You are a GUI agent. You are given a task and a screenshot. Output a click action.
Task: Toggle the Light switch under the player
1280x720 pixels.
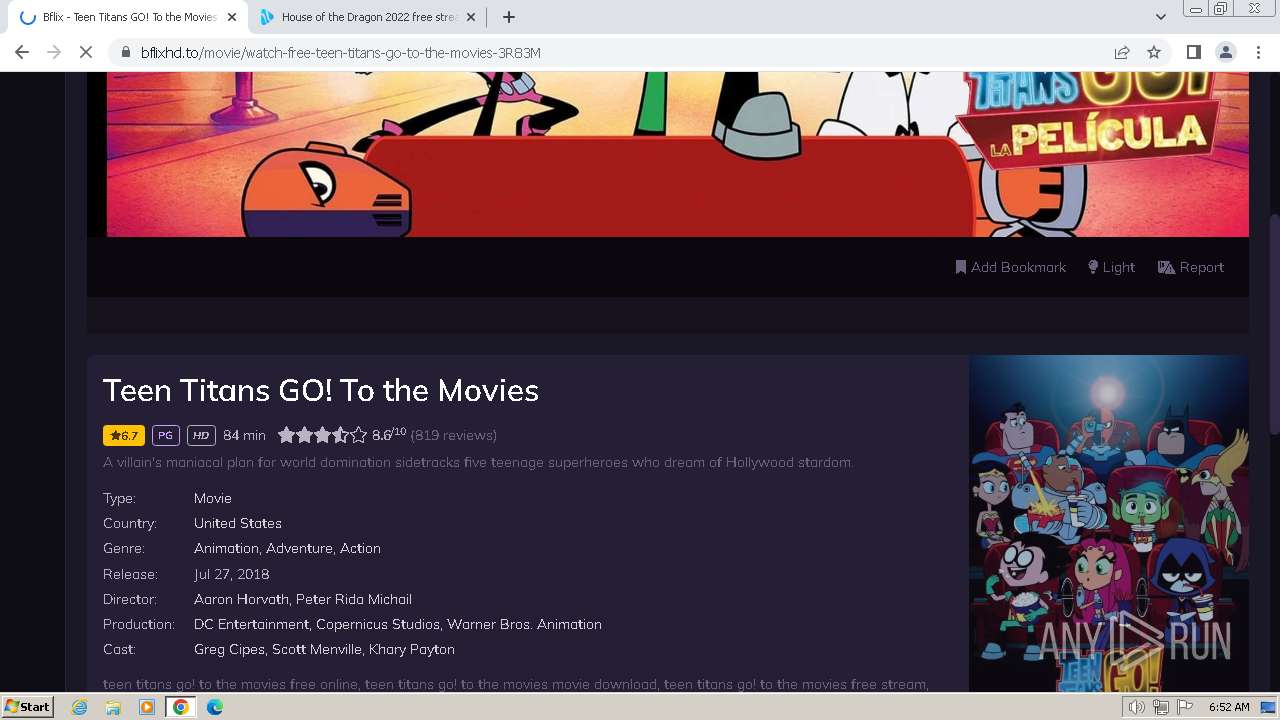click(x=1111, y=267)
